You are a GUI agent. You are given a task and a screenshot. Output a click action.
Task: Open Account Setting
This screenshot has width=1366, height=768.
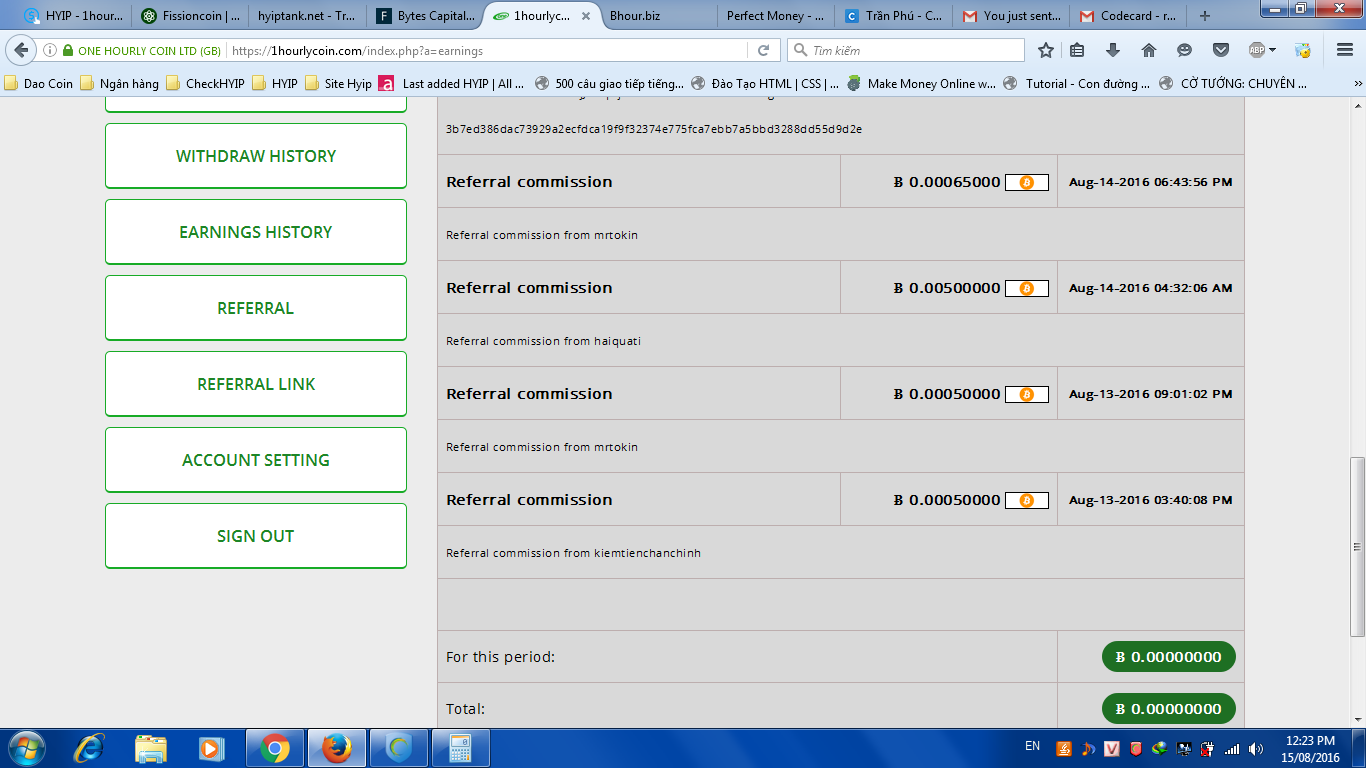pyautogui.click(x=256, y=460)
